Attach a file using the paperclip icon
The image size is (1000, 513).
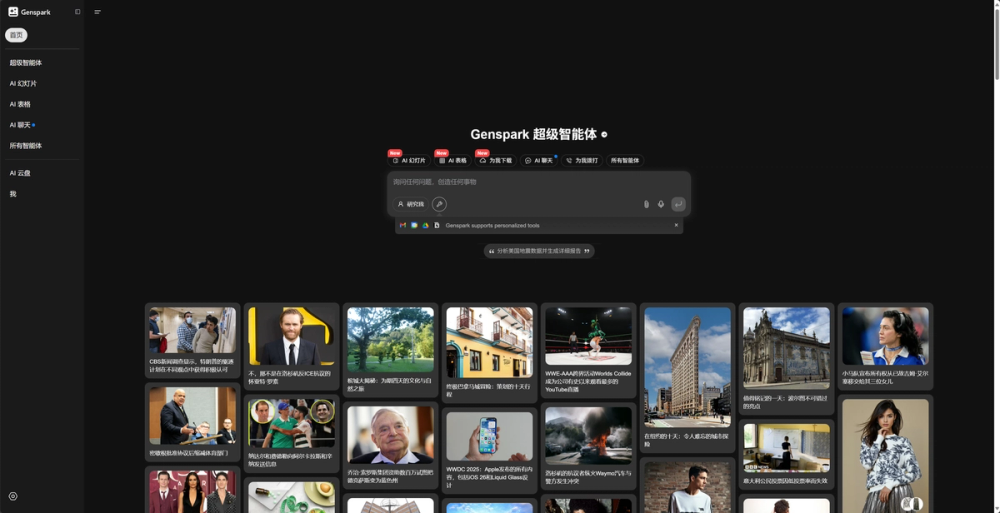646,204
